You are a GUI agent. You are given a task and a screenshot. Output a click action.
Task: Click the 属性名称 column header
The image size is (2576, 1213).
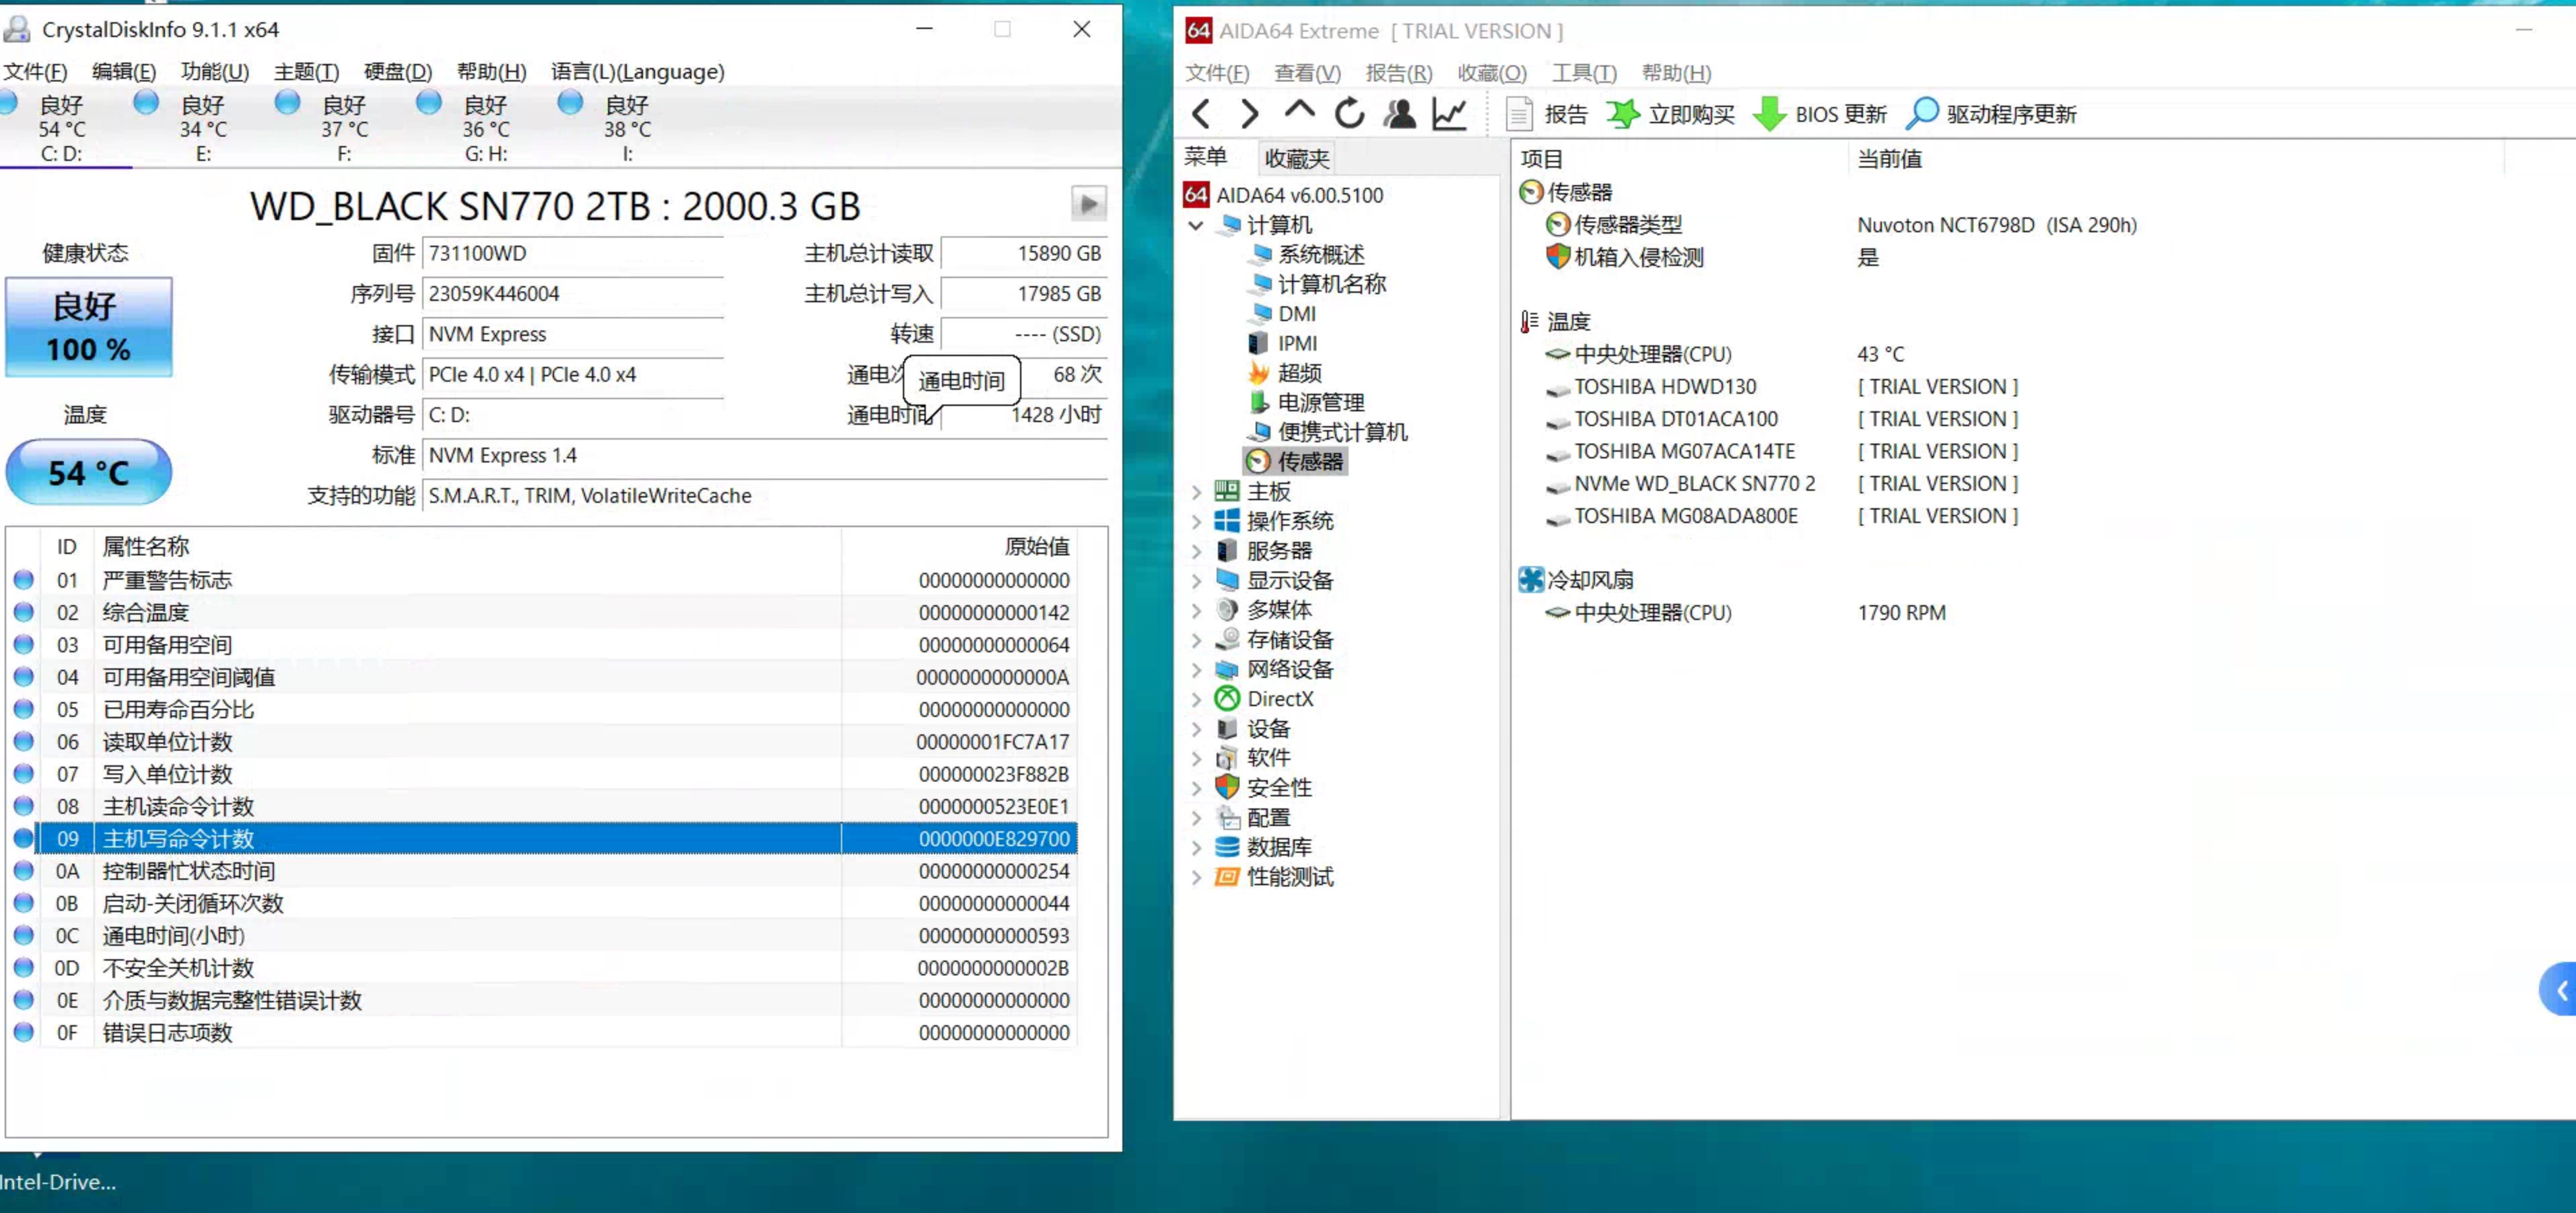click(x=468, y=546)
